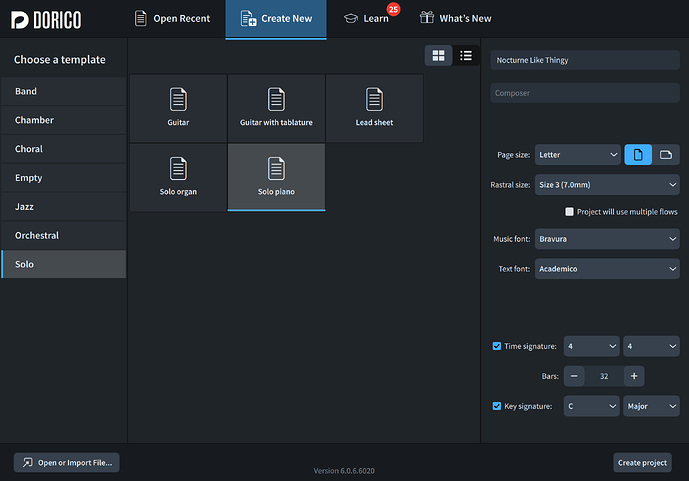Switch to list view of templates

(466, 55)
